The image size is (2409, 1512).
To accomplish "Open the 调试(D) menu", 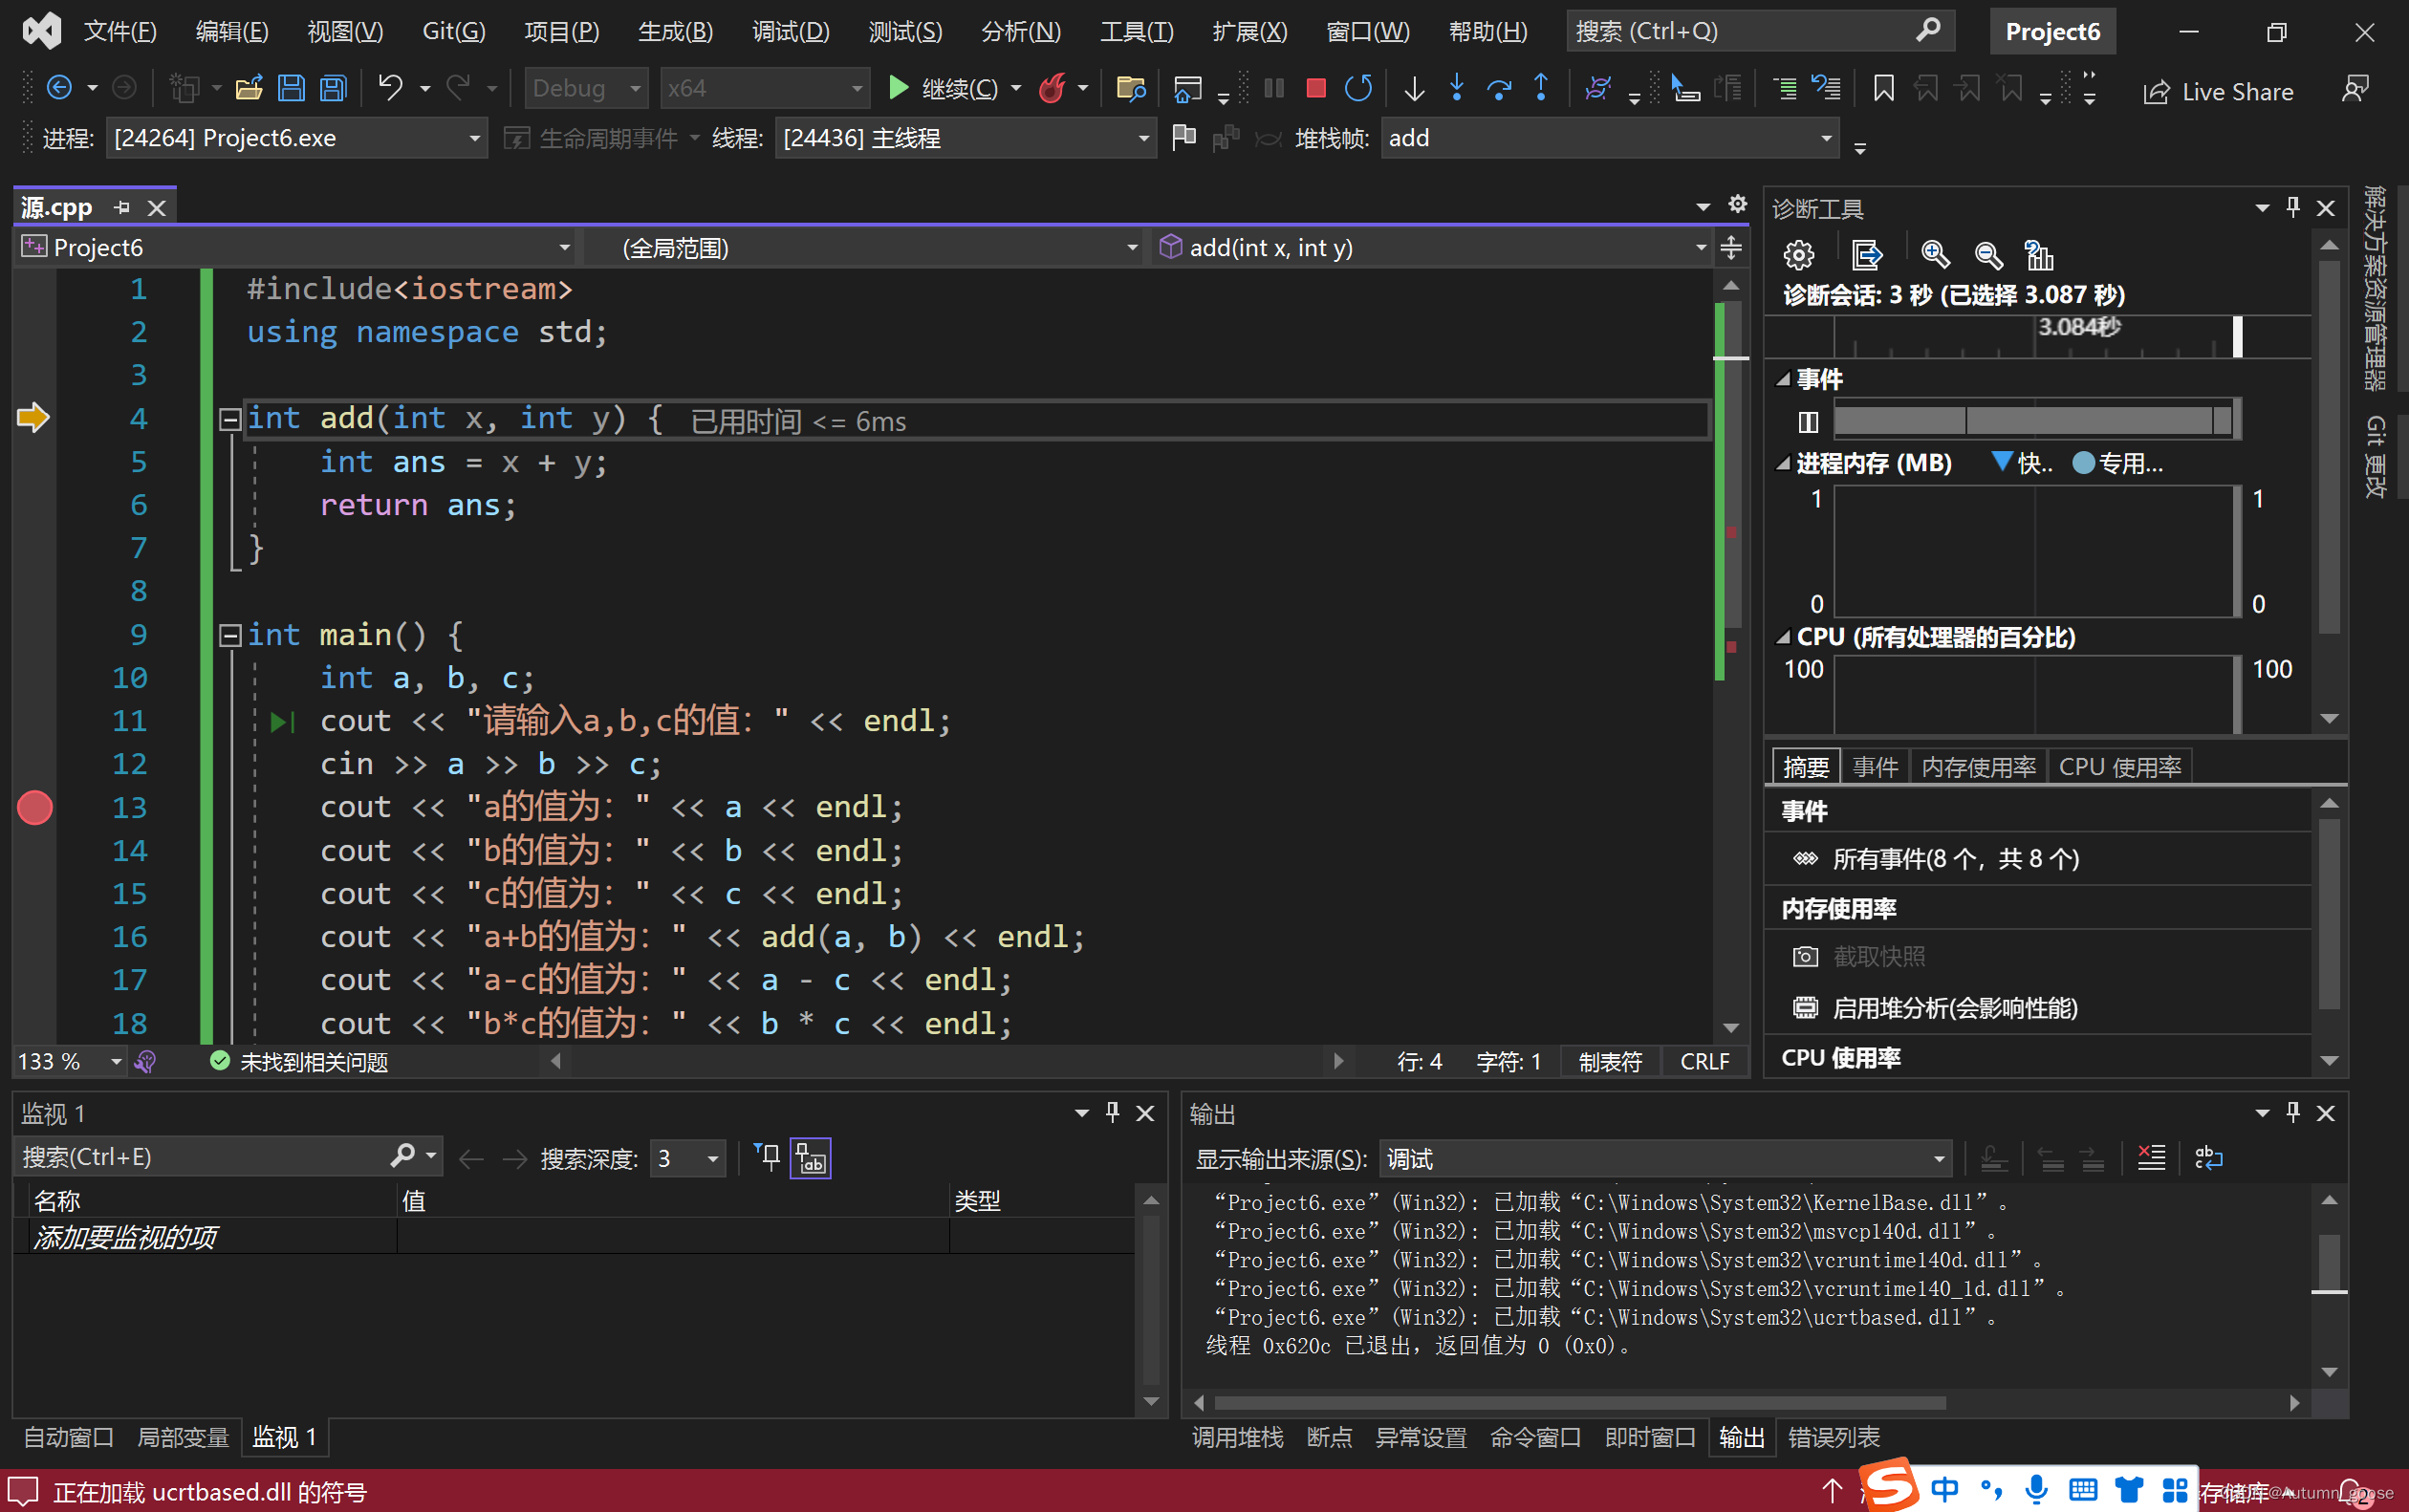I will click(x=790, y=31).
